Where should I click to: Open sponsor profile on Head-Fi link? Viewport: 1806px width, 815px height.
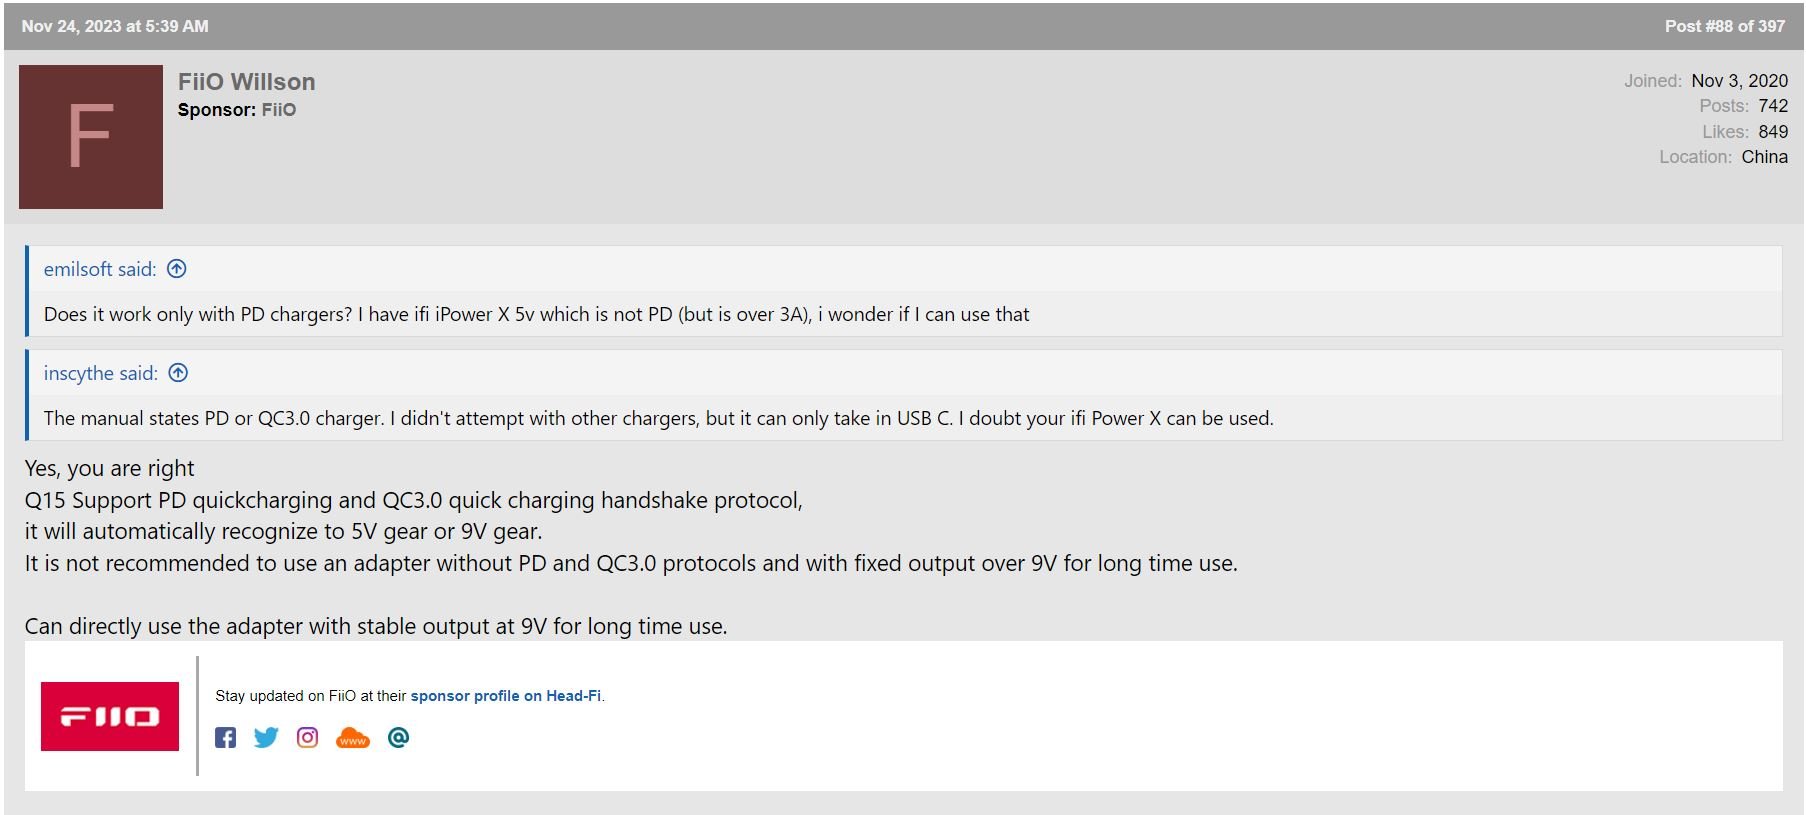pyautogui.click(x=506, y=696)
